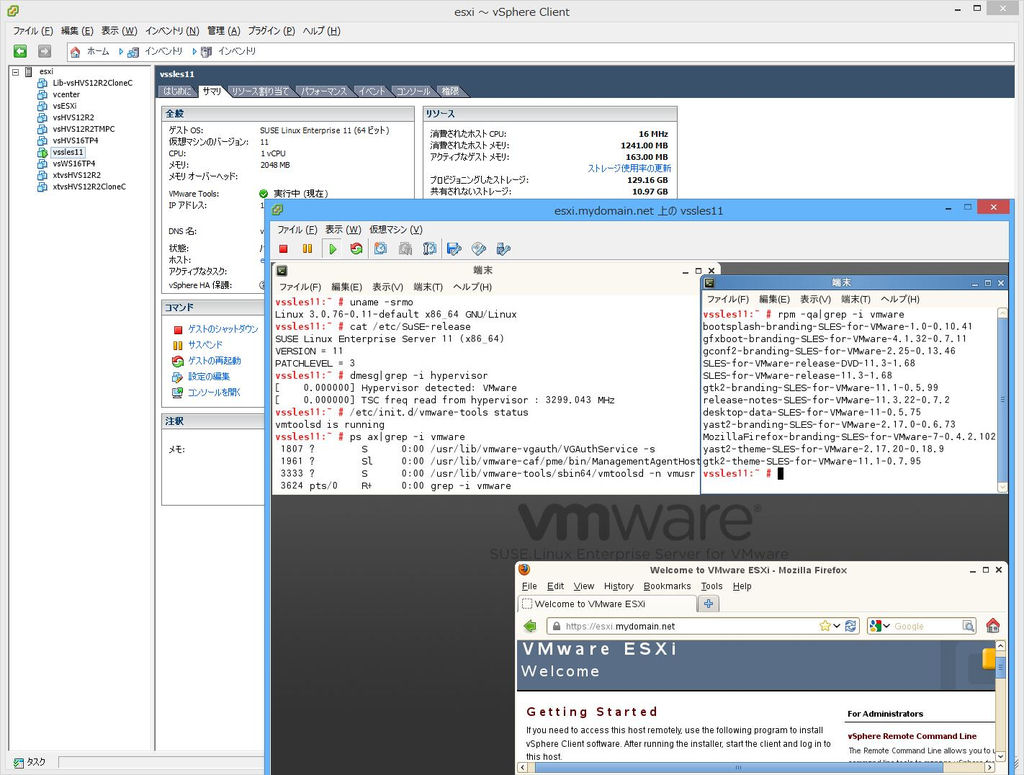Image resolution: width=1024 pixels, height=775 pixels.
Task: Click the right terminal's vertical scrollbar
Action: click(x=1002, y=400)
